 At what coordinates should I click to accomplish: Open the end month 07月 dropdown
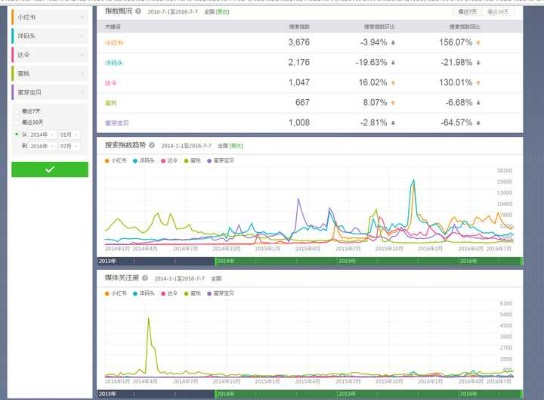tap(69, 146)
